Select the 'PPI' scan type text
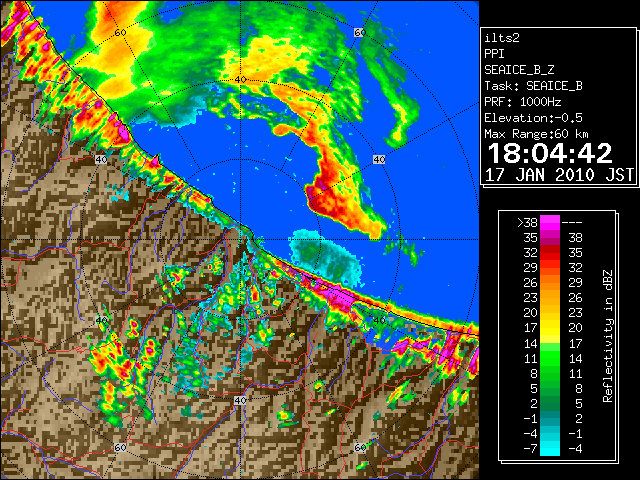 [x=494, y=54]
